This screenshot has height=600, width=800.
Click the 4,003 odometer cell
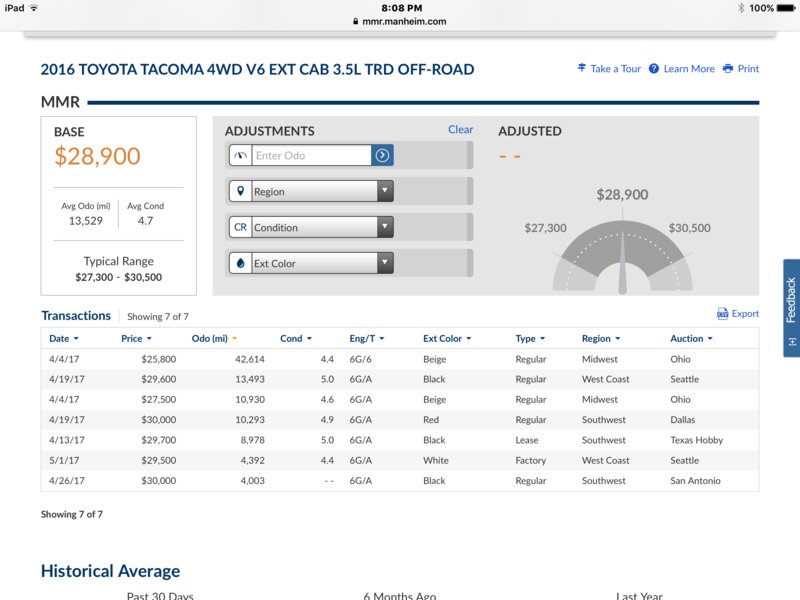(x=253, y=481)
